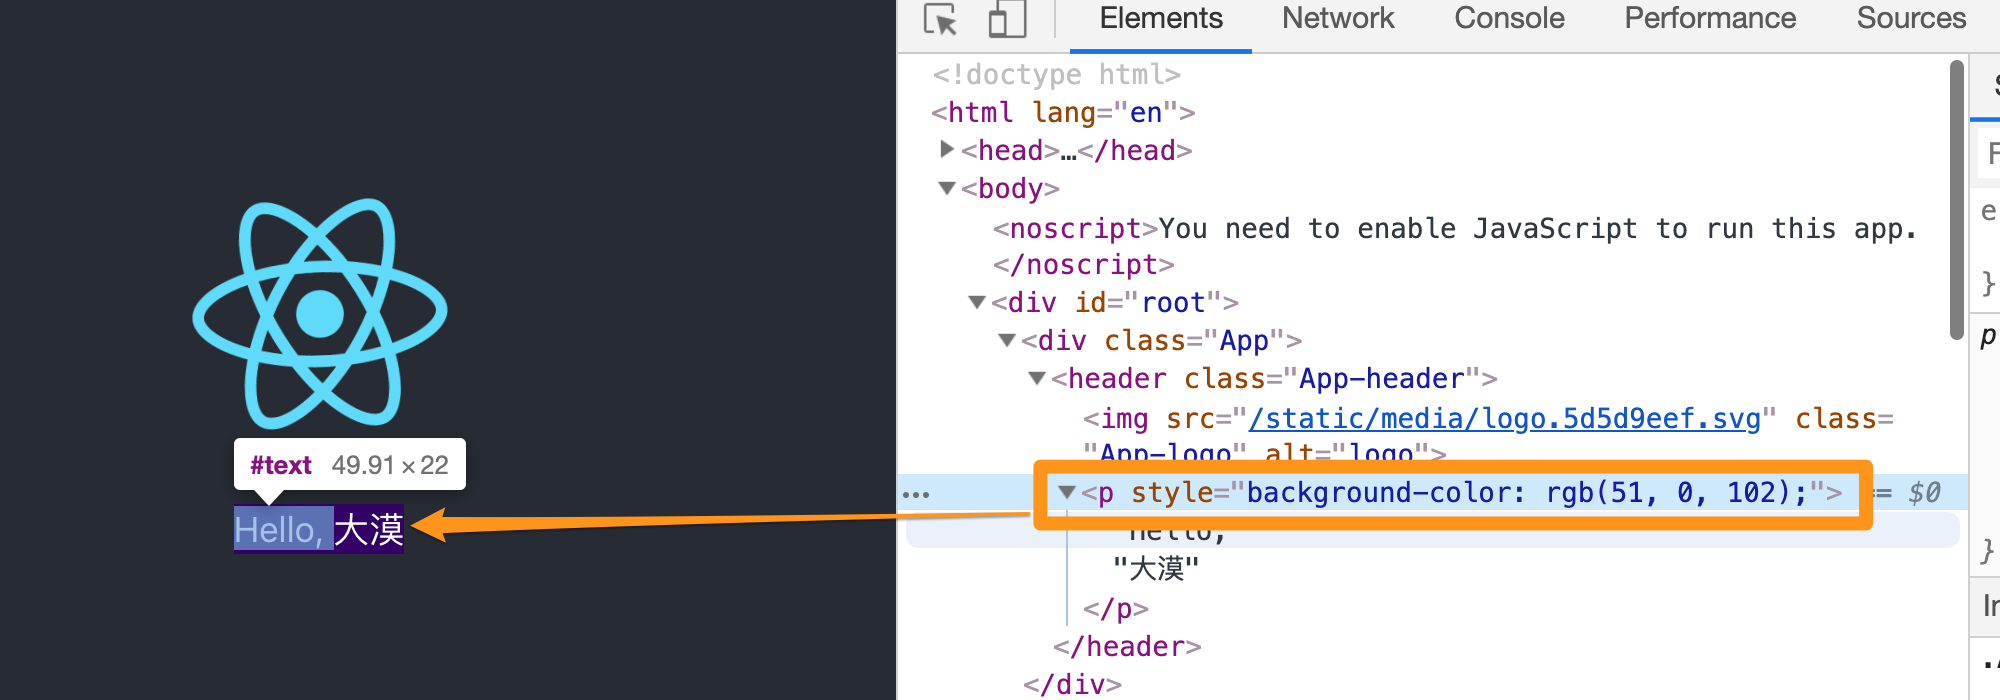Collapse the p style element node
2000x700 pixels.
pos(1067,492)
